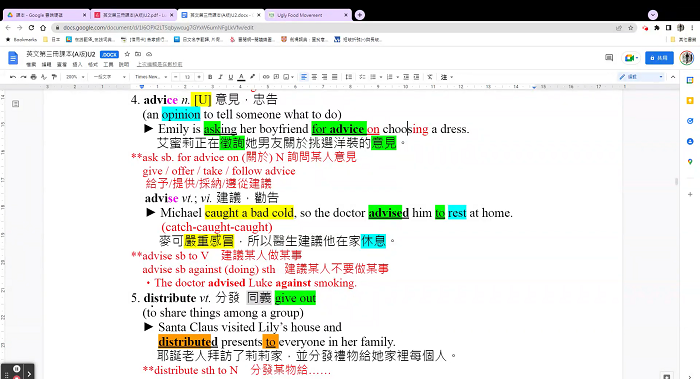700x379 pixels.
Task: Open Google Keep in side panel
Action: click(690, 100)
